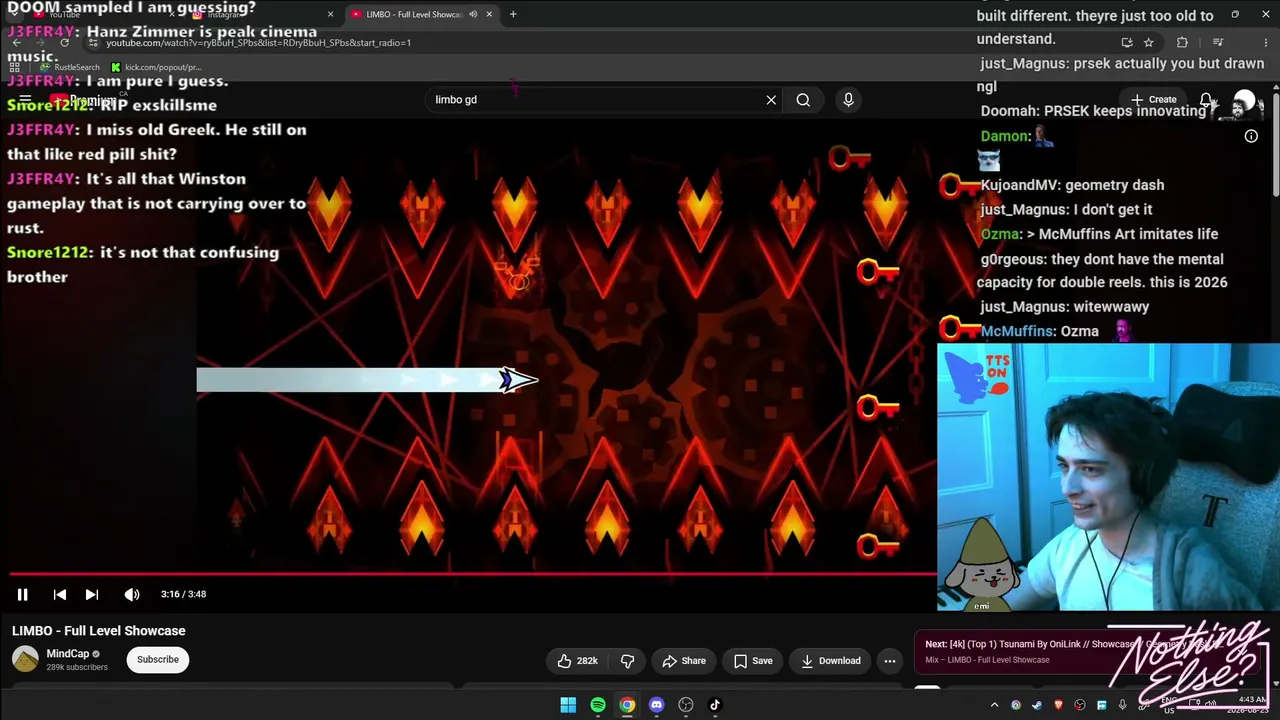Pause the LIMBO video
The height and width of the screenshot is (720, 1280).
coord(22,594)
